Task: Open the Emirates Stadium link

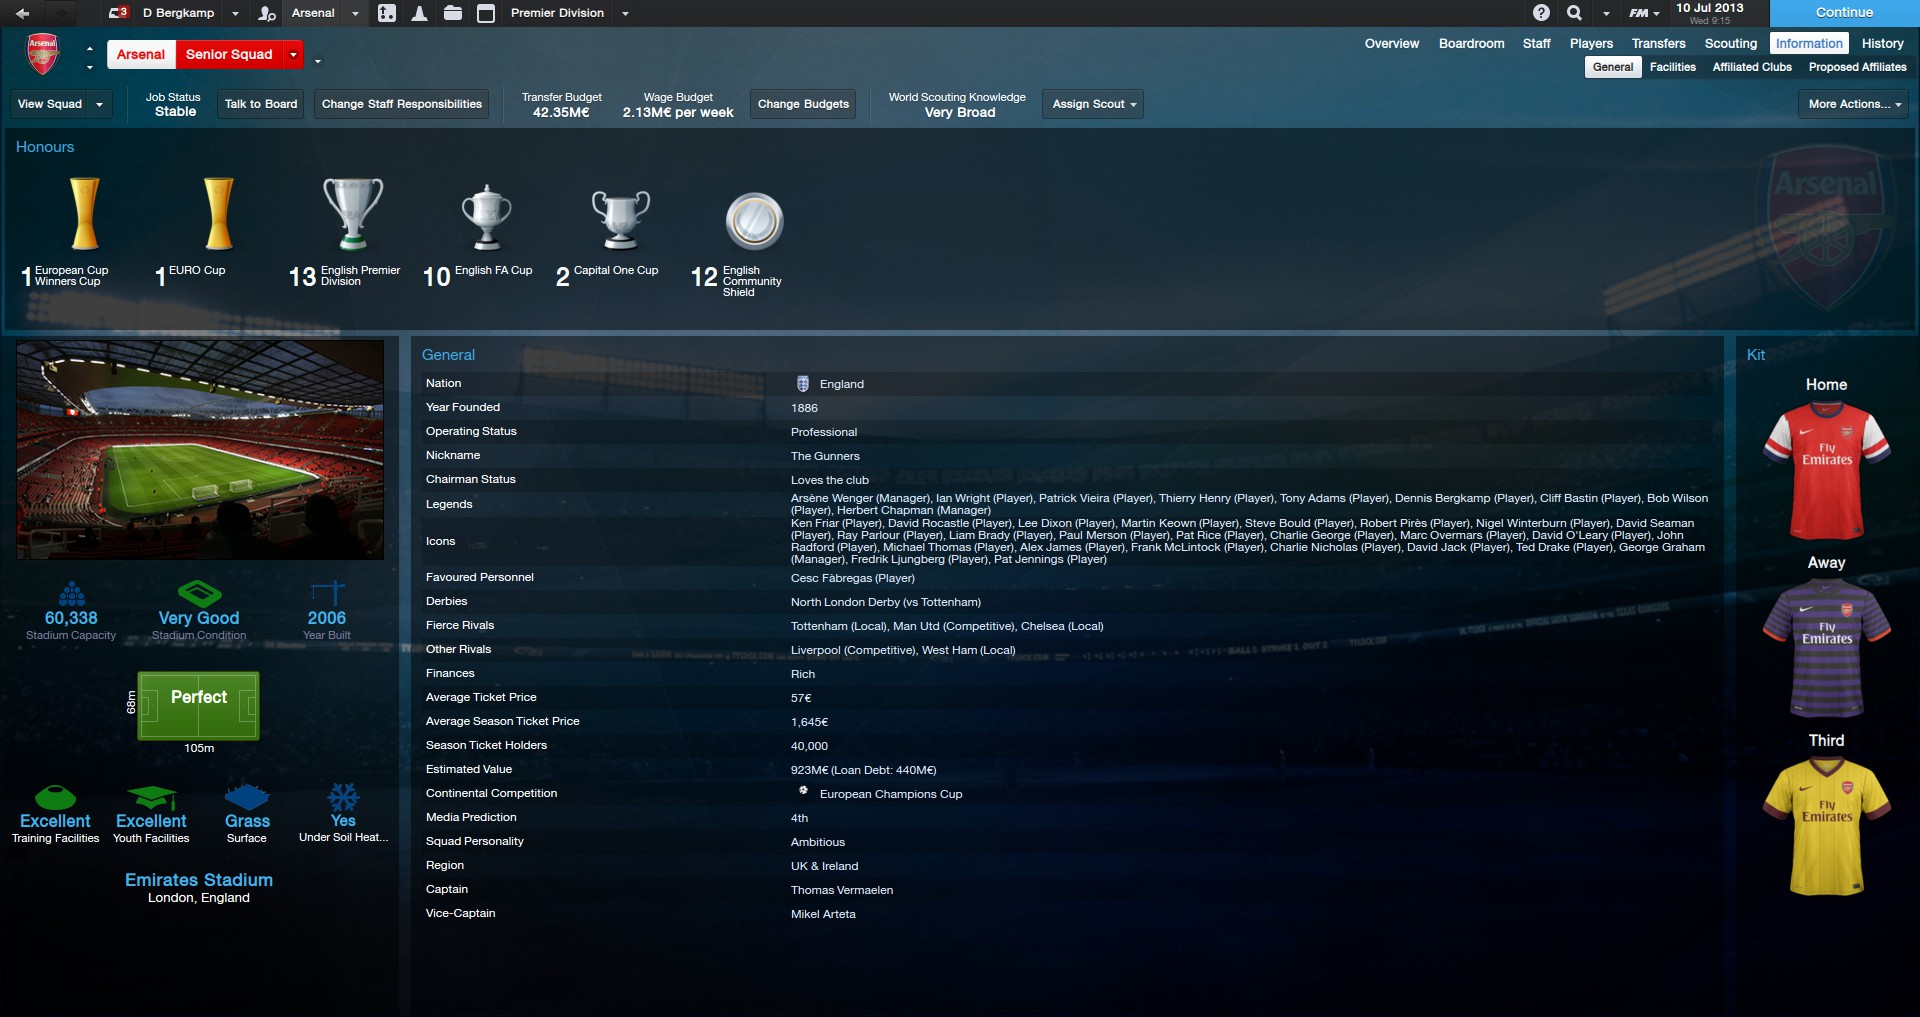Action: [x=198, y=880]
